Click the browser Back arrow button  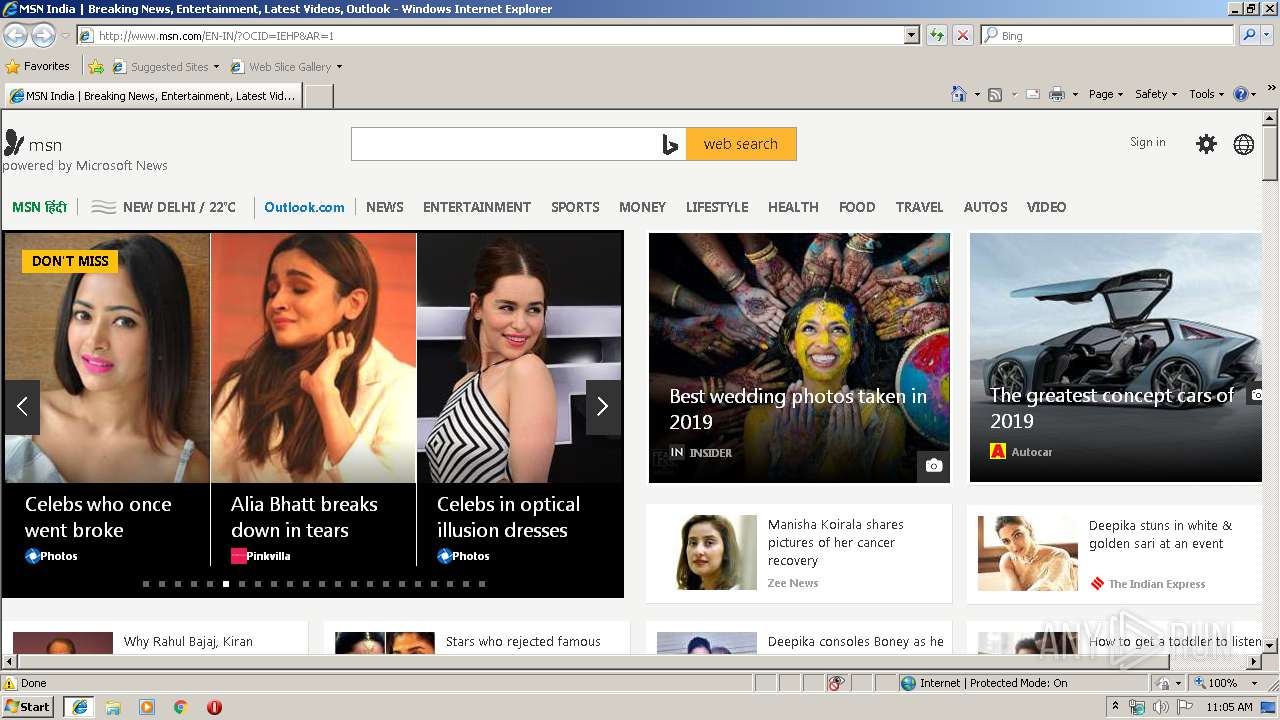click(x=15, y=35)
